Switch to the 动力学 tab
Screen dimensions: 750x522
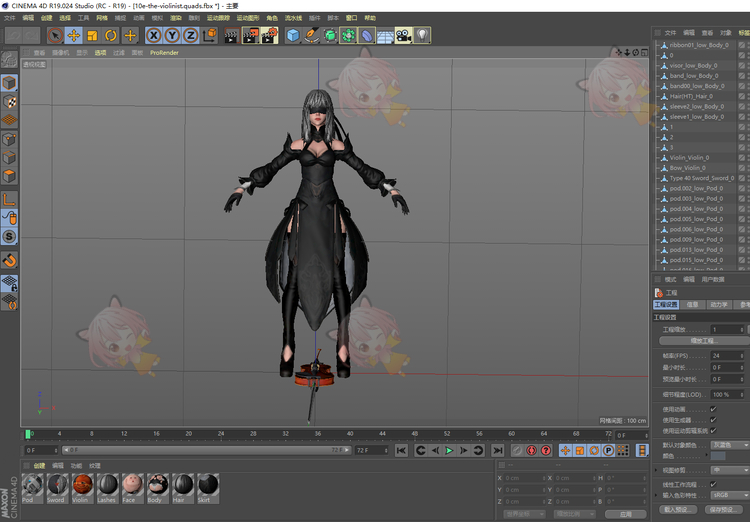click(718, 305)
